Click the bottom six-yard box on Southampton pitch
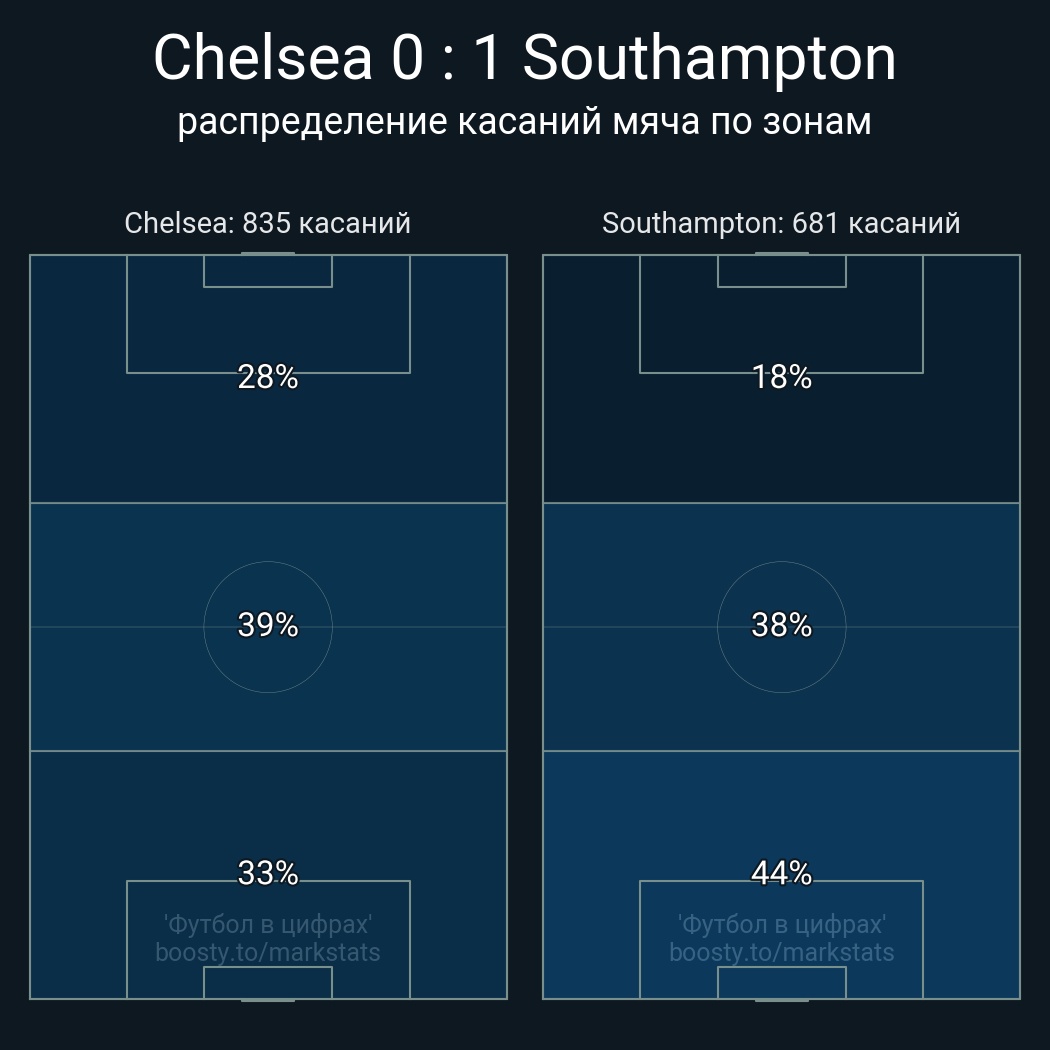1050x1050 pixels. click(781, 983)
